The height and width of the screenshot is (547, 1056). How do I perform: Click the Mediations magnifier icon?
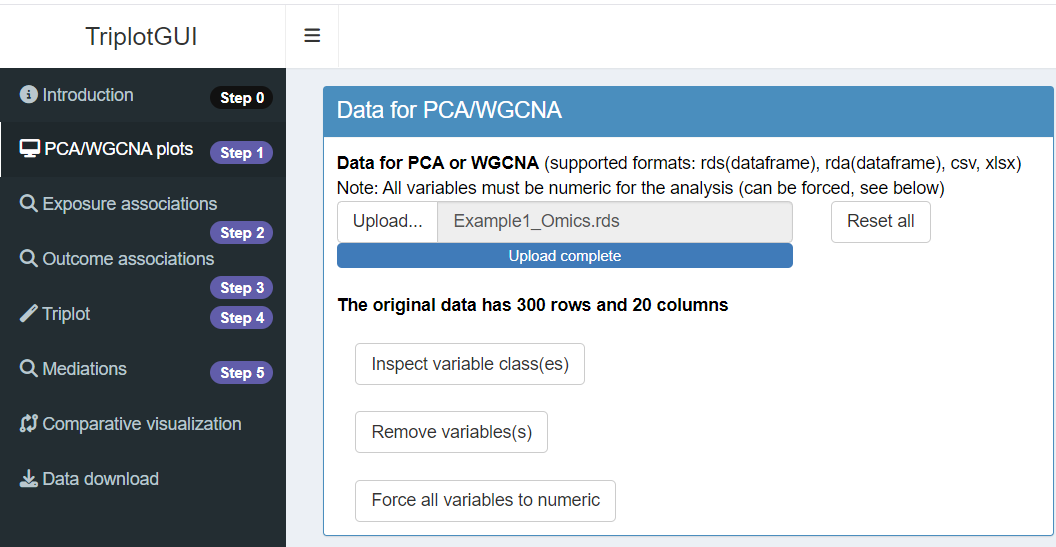tap(29, 369)
